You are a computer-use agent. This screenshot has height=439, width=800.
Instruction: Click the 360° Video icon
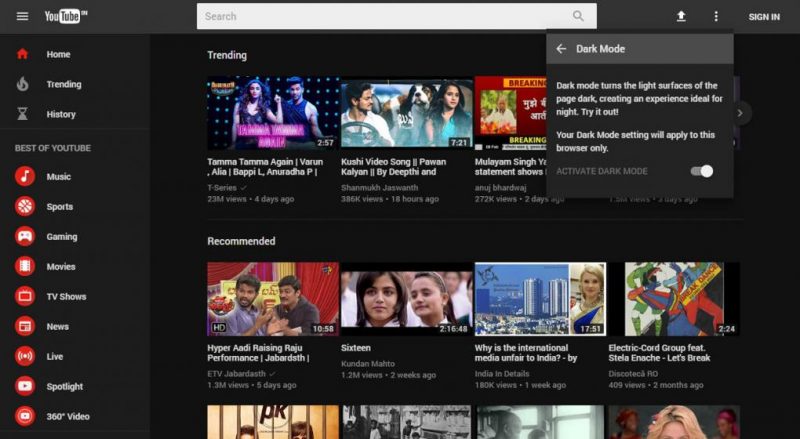coord(24,416)
